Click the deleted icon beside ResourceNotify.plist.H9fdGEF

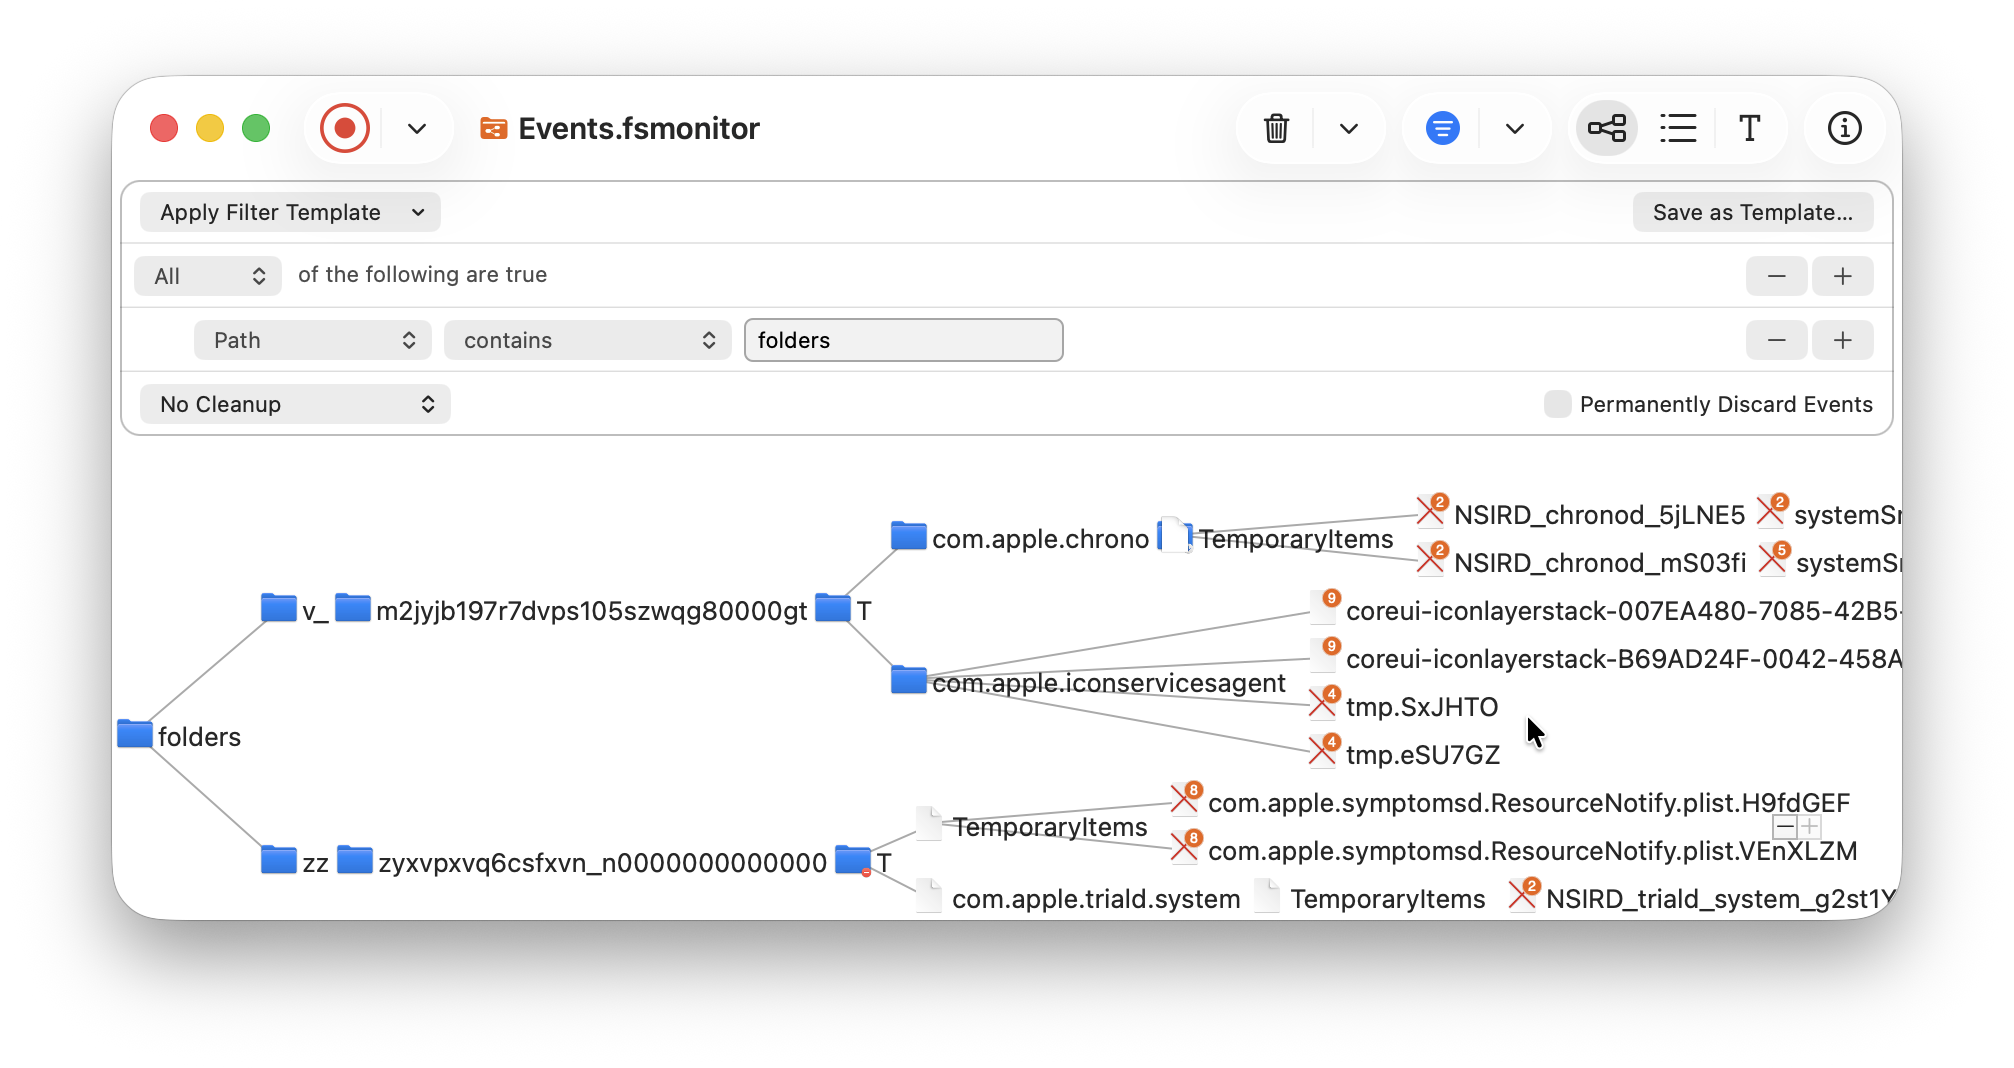[x=1186, y=798]
